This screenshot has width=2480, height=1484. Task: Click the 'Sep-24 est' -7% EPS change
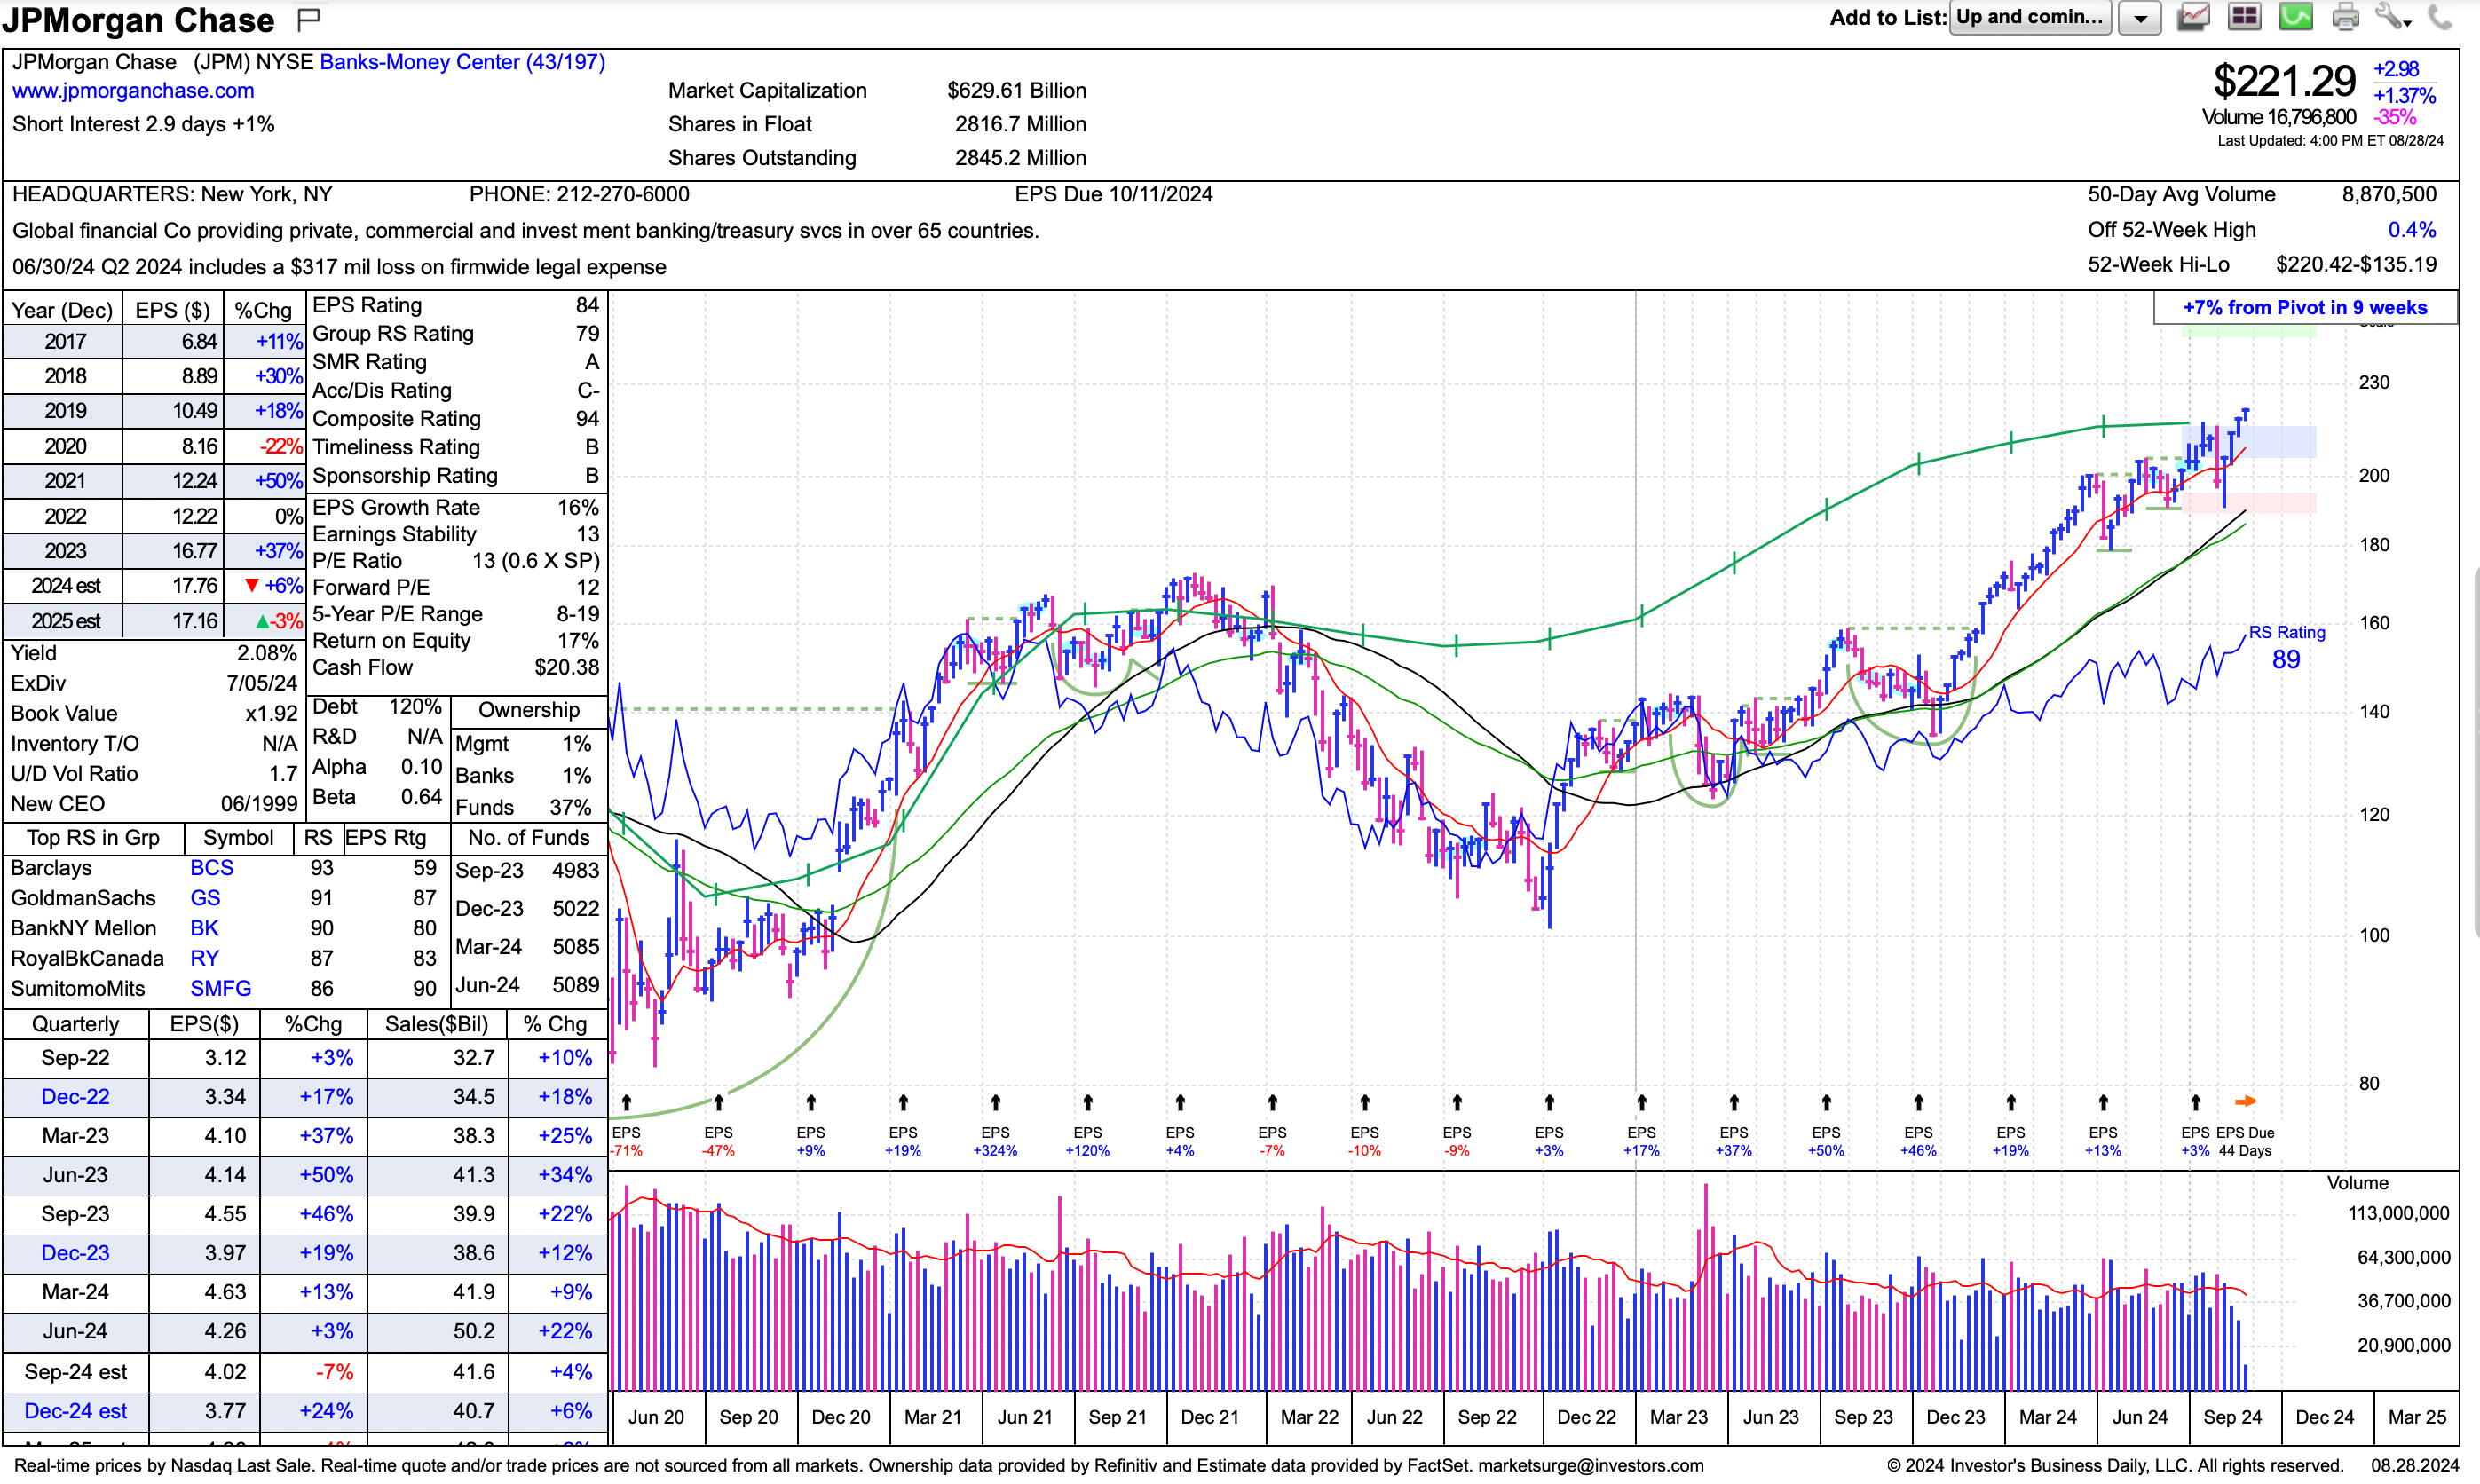335,1372
